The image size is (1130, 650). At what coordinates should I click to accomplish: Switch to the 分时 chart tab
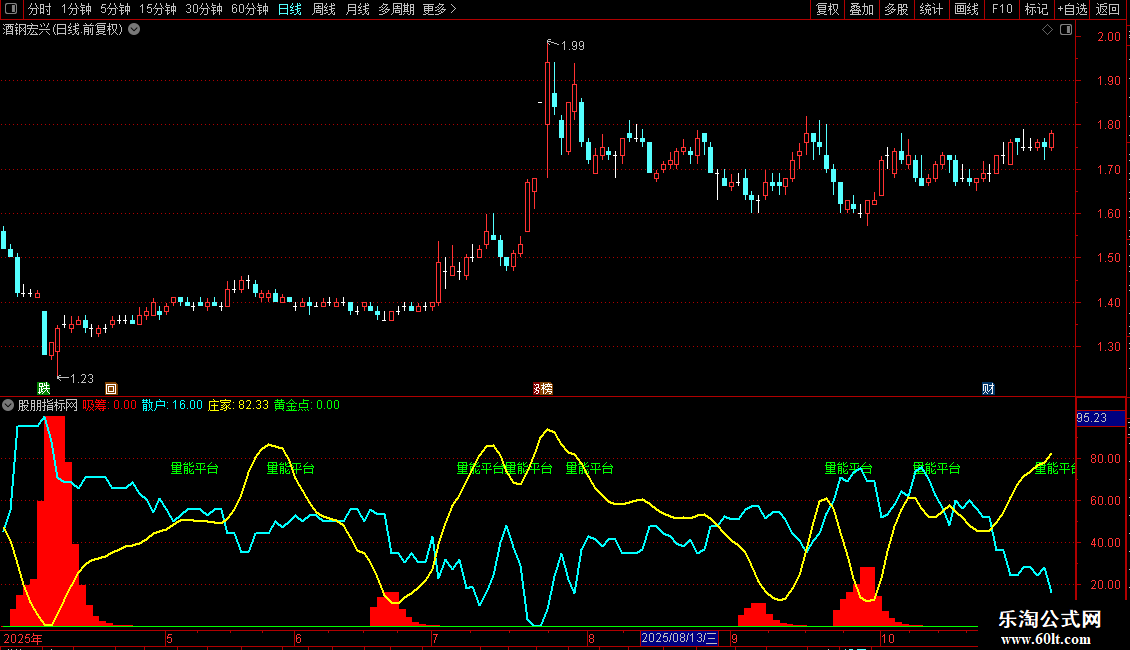[x=40, y=9]
